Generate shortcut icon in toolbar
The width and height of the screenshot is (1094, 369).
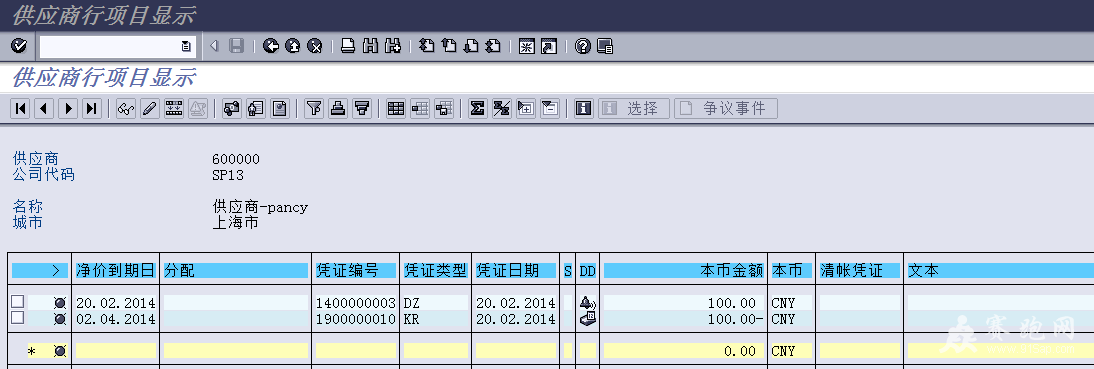[x=549, y=46]
